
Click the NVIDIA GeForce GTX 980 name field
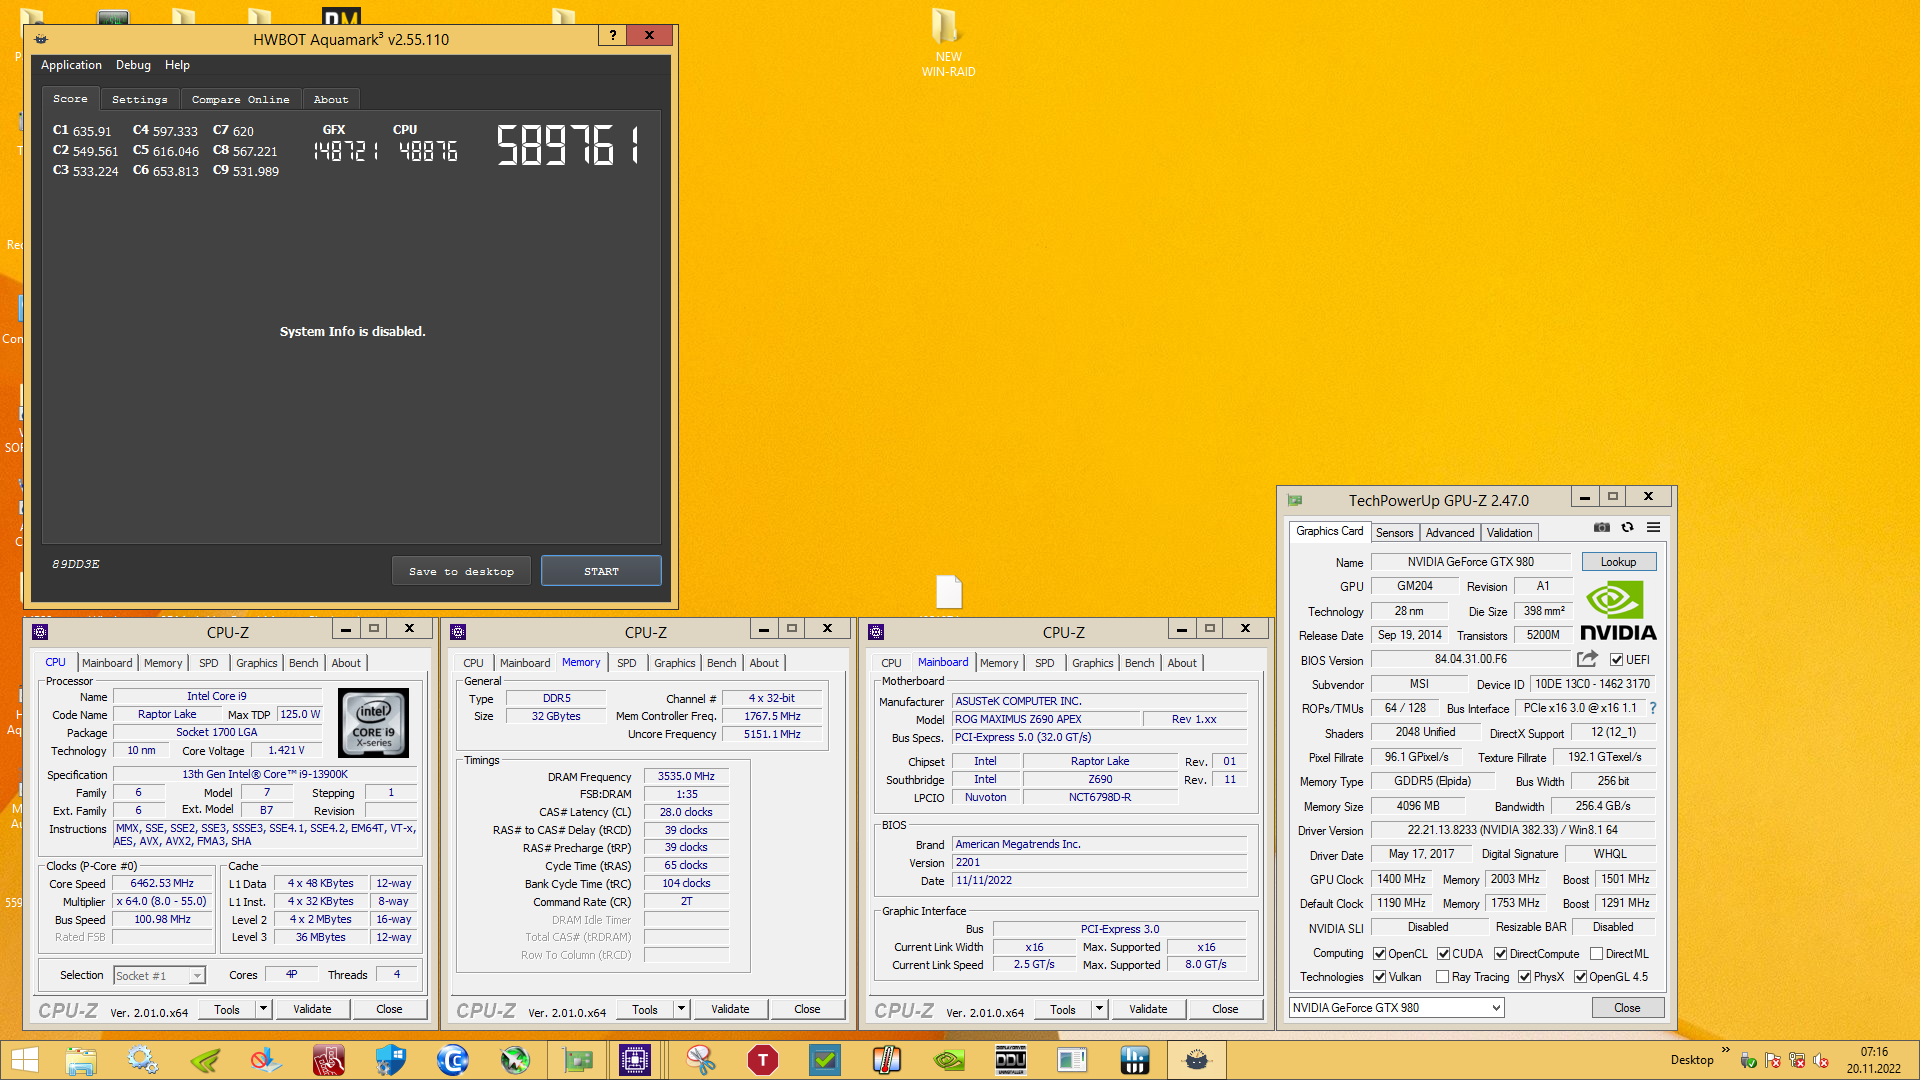click(1470, 562)
